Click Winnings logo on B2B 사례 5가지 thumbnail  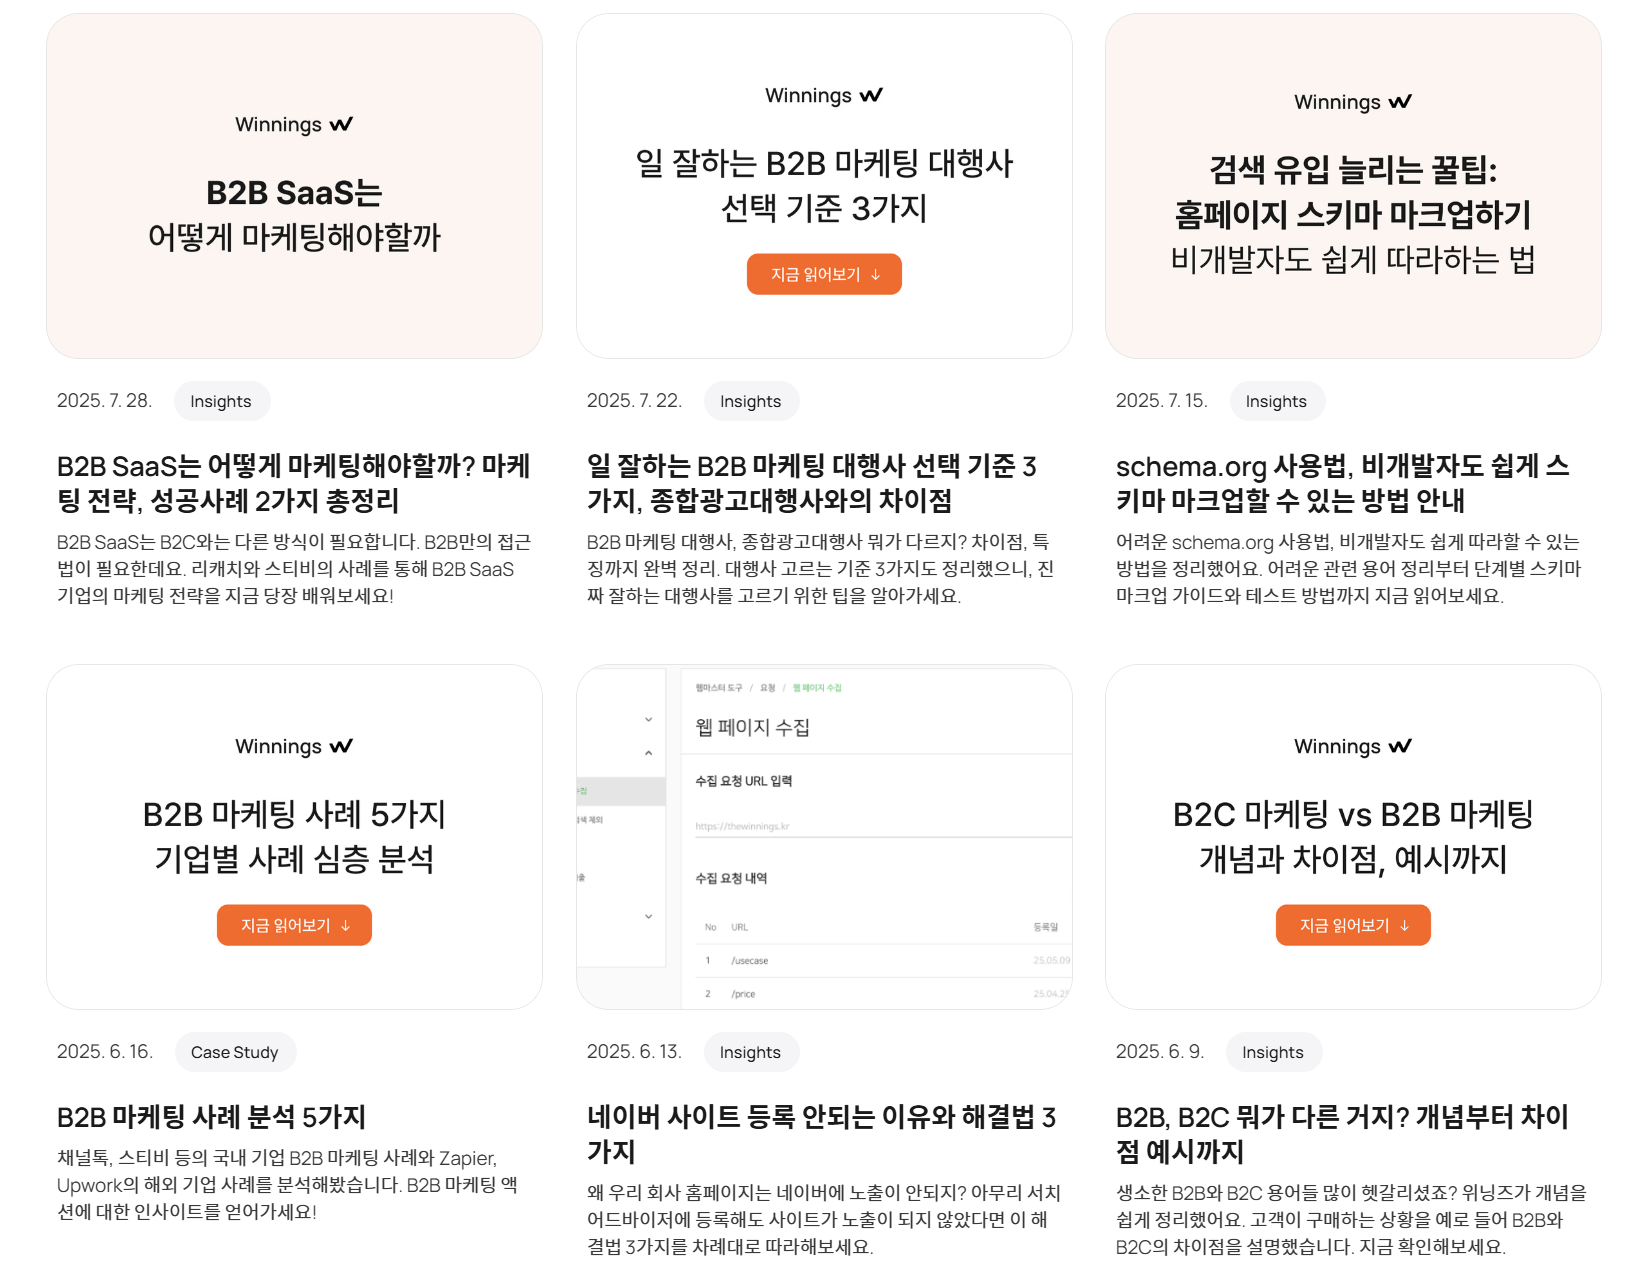(x=294, y=747)
